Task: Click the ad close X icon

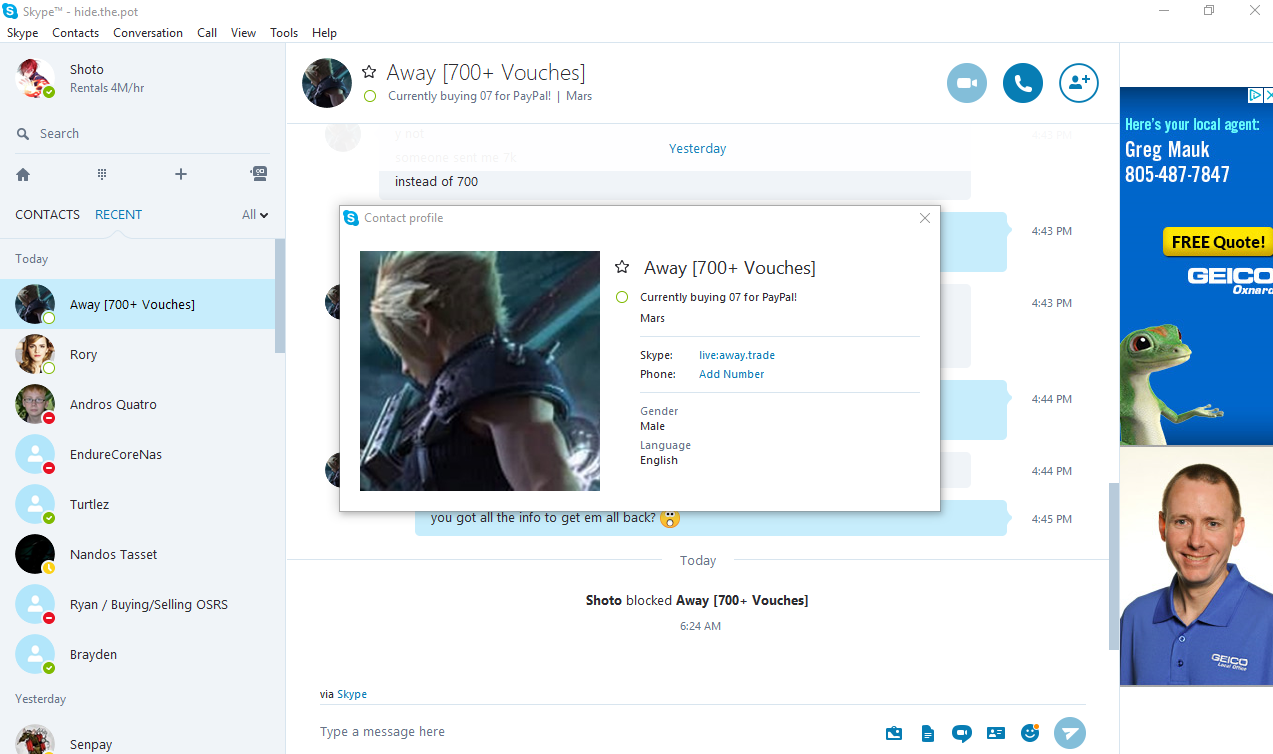Action: pos(1268,95)
